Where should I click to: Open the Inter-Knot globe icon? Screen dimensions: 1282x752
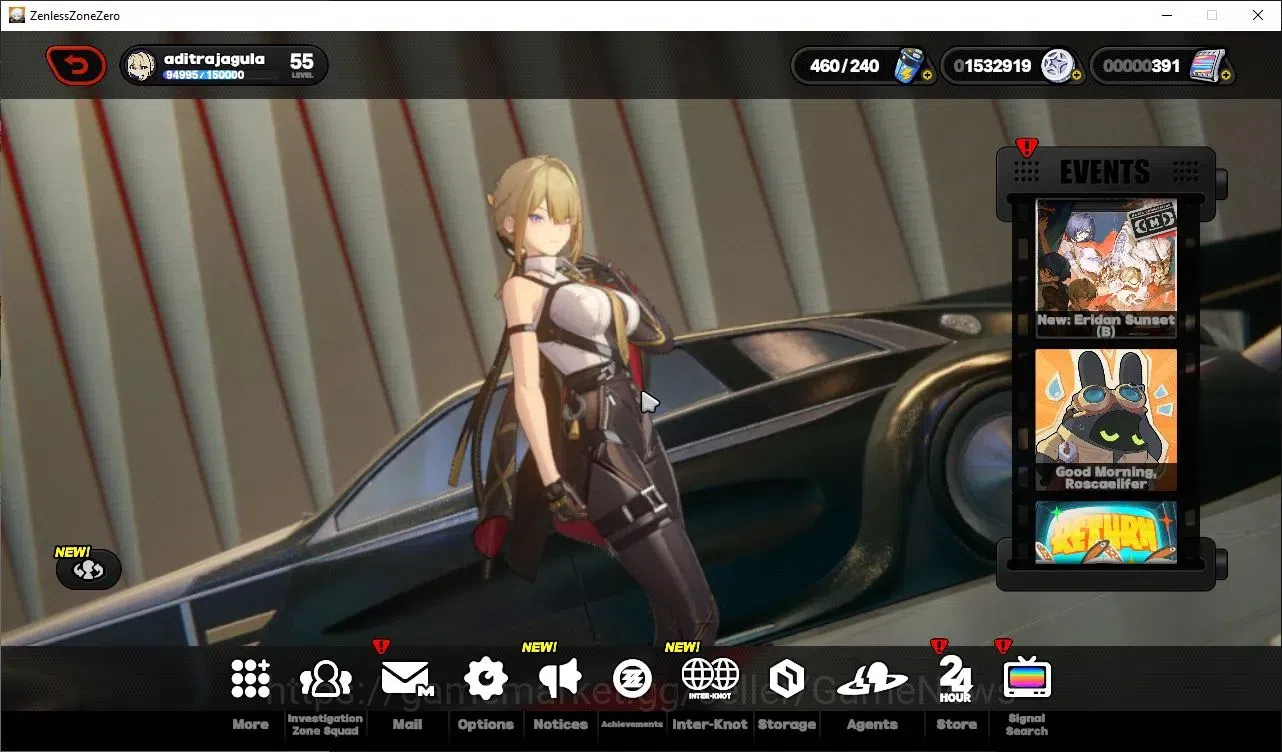click(x=710, y=678)
